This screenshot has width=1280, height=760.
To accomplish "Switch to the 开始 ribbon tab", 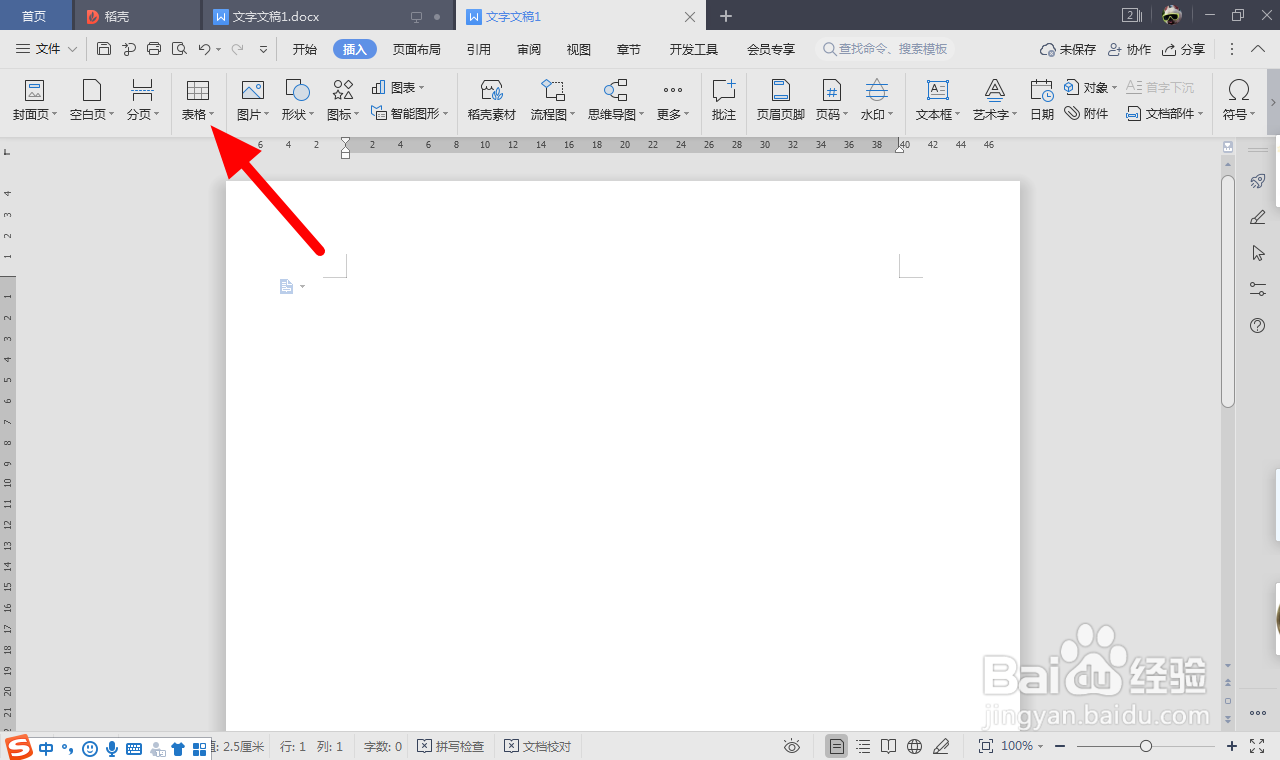I will point(304,49).
